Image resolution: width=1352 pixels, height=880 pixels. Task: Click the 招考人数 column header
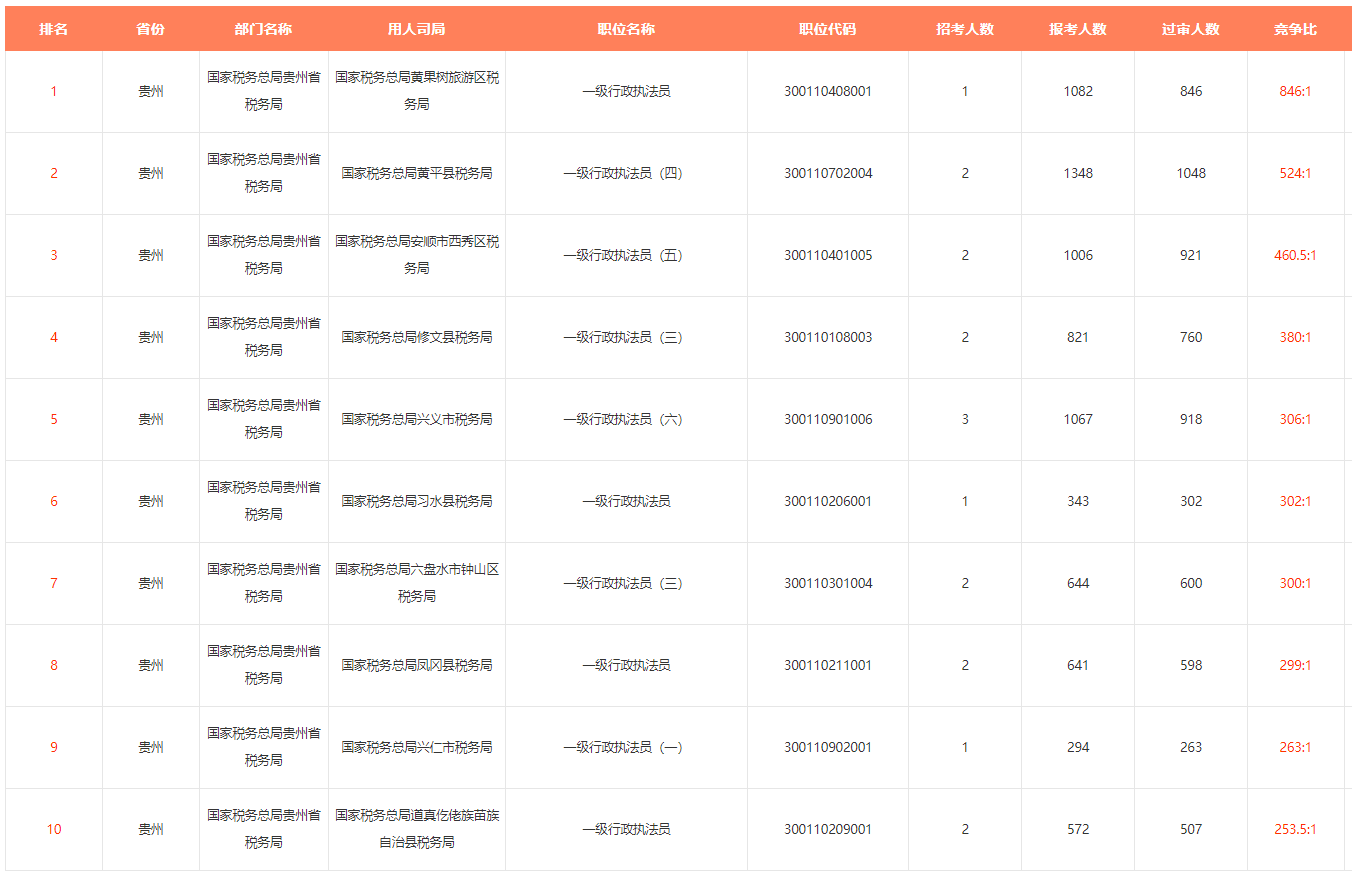(964, 29)
